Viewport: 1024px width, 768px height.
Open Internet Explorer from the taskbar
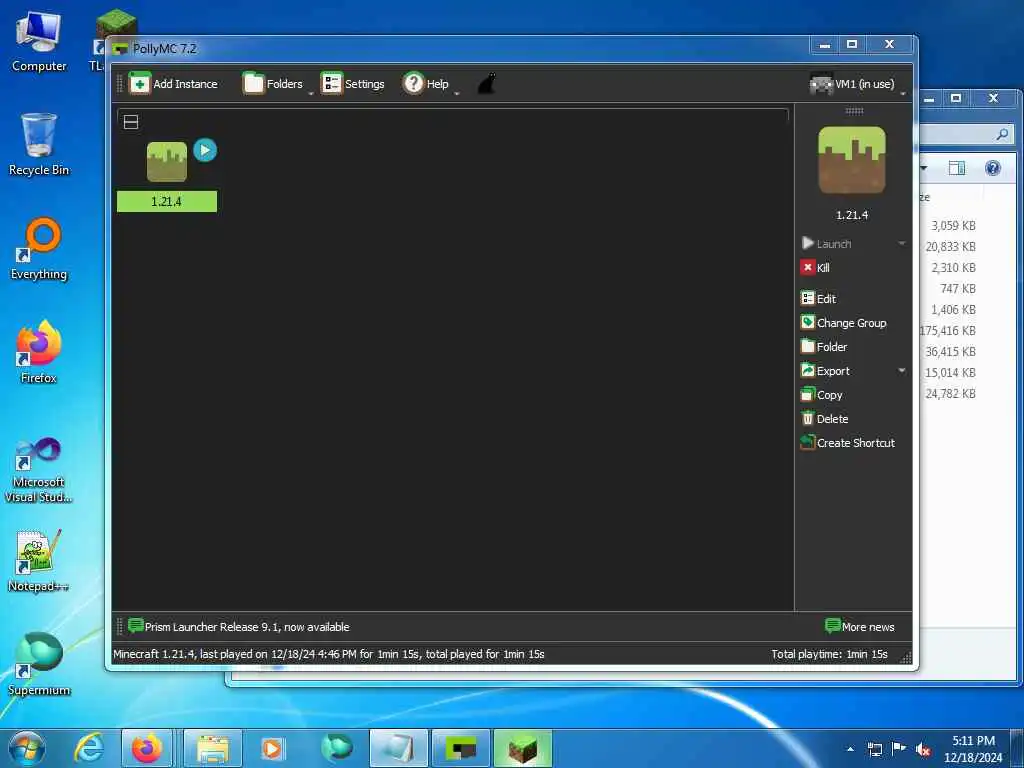pos(89,748)
